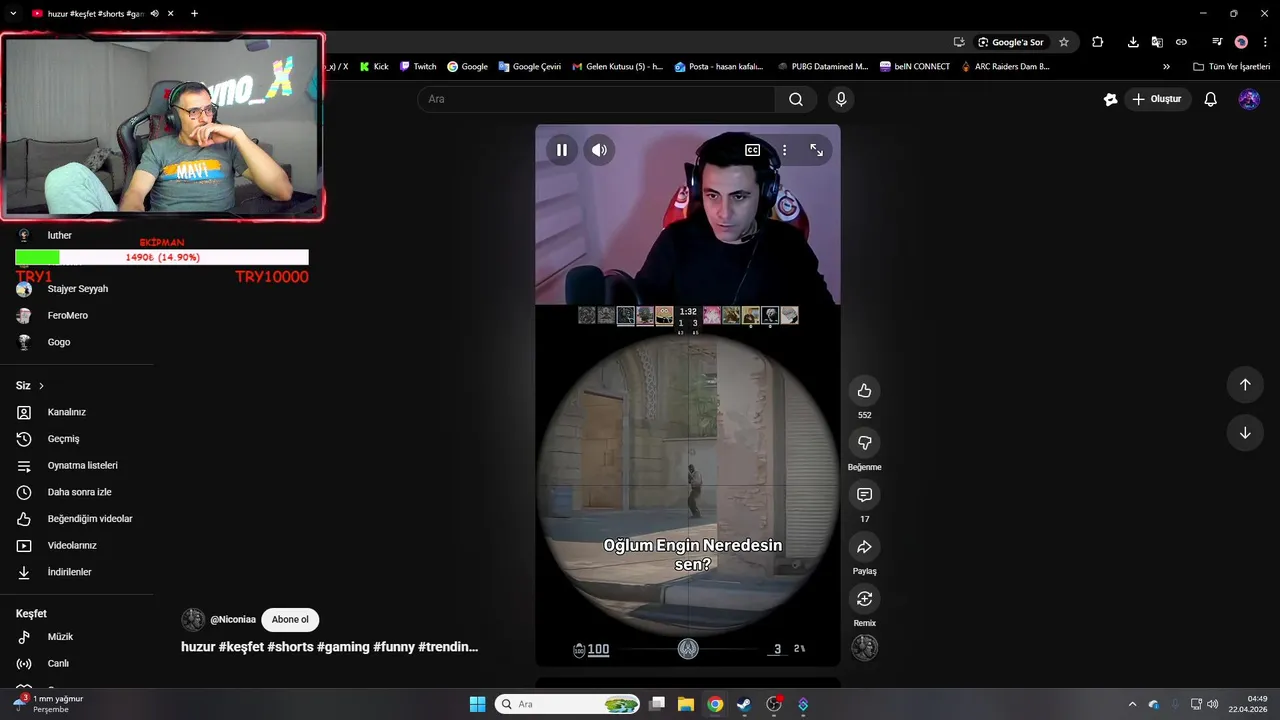Viewport: 1280px width, 720px height.
Task: Enter fullscreen on the Shorts player
Action: click(x=817, y=150)
